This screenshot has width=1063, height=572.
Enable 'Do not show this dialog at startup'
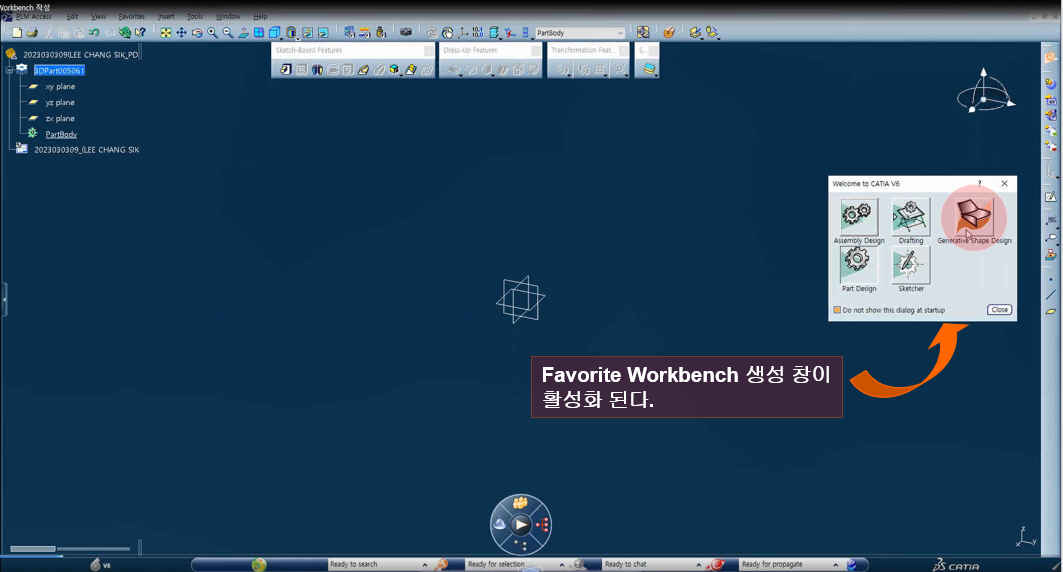[837, 310]
